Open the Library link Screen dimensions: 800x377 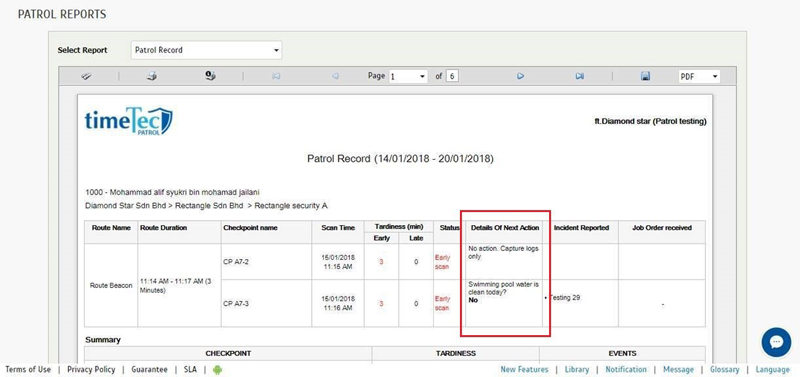tap(577, 369)
